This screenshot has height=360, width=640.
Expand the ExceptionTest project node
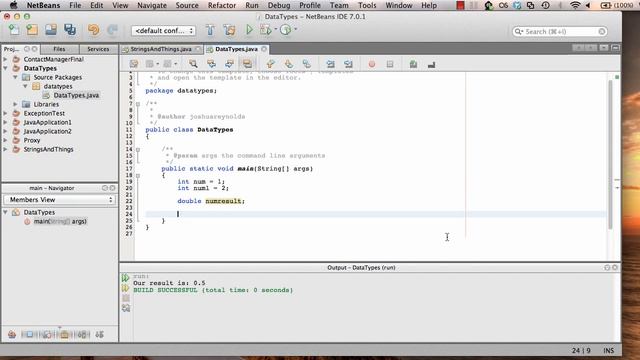pyautogui.click(x=5, y=113)
